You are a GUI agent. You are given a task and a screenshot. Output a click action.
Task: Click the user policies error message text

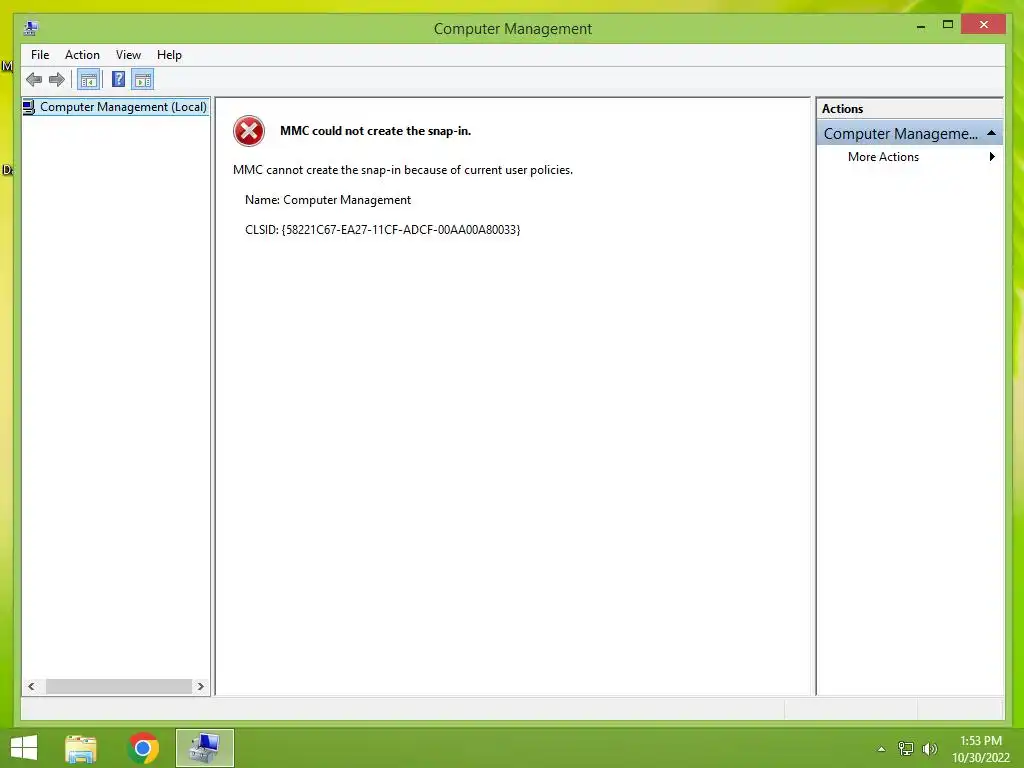tap(403, 170)
